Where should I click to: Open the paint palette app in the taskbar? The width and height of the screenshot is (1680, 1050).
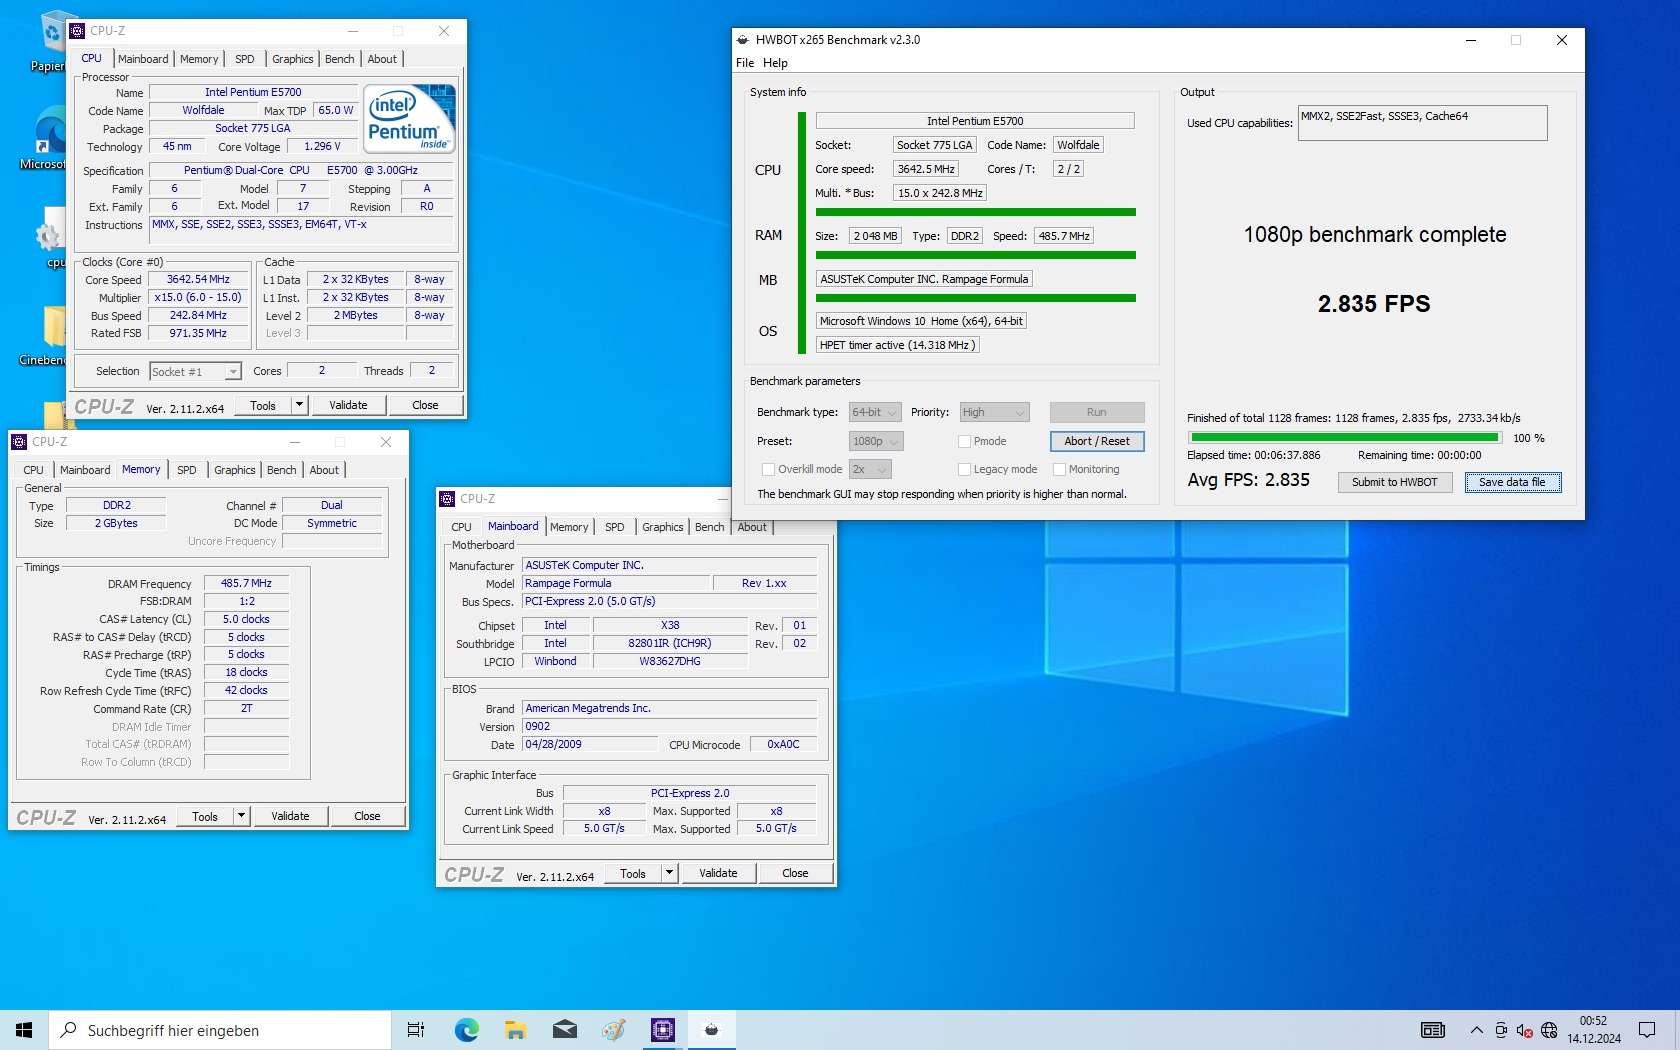613,1030
